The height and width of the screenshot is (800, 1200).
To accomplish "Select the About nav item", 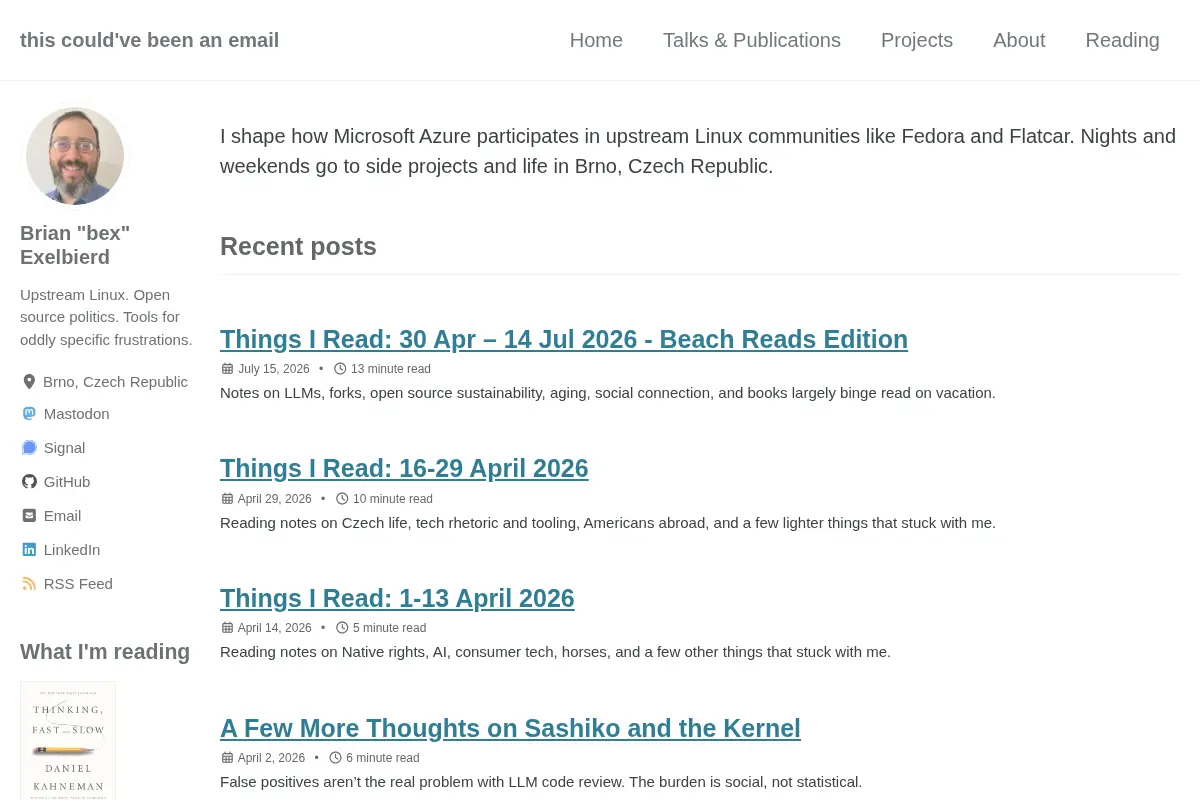I will [1019, 40].
